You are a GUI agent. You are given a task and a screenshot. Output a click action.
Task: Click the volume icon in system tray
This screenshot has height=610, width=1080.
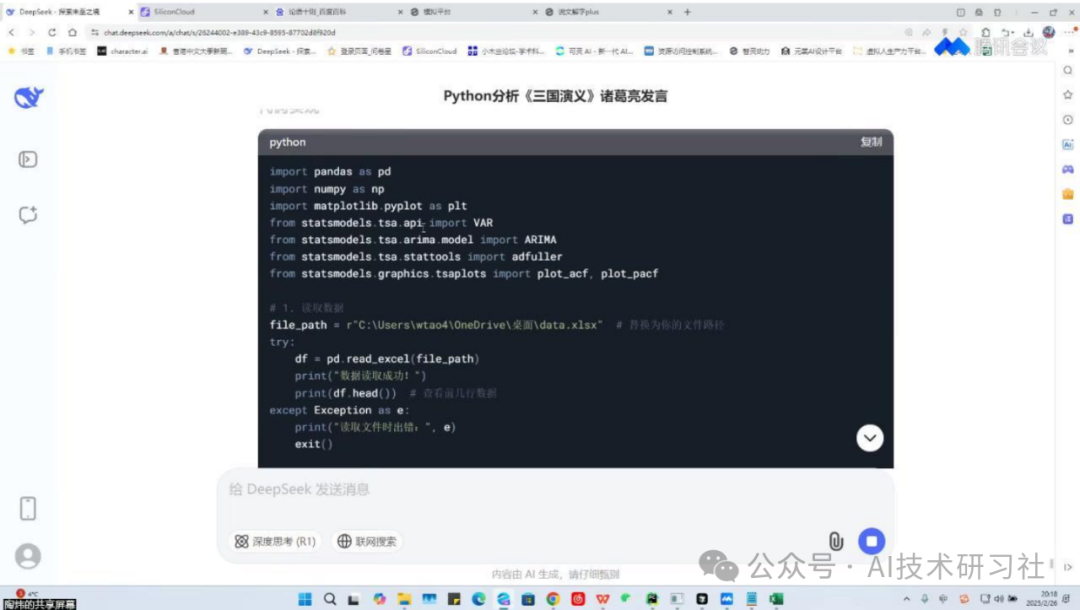coord(998,599)
